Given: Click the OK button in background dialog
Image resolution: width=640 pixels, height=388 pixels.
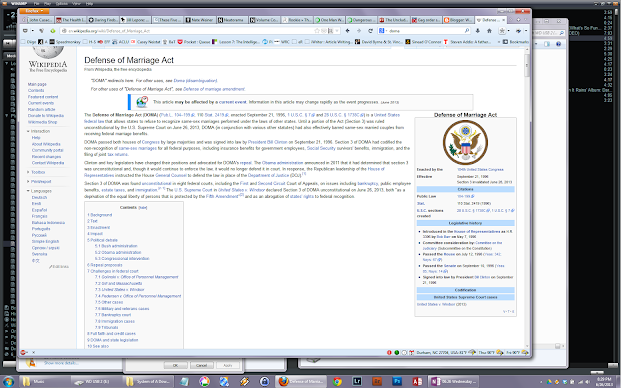Looking at the screenshot, I should tap(175, 366).
